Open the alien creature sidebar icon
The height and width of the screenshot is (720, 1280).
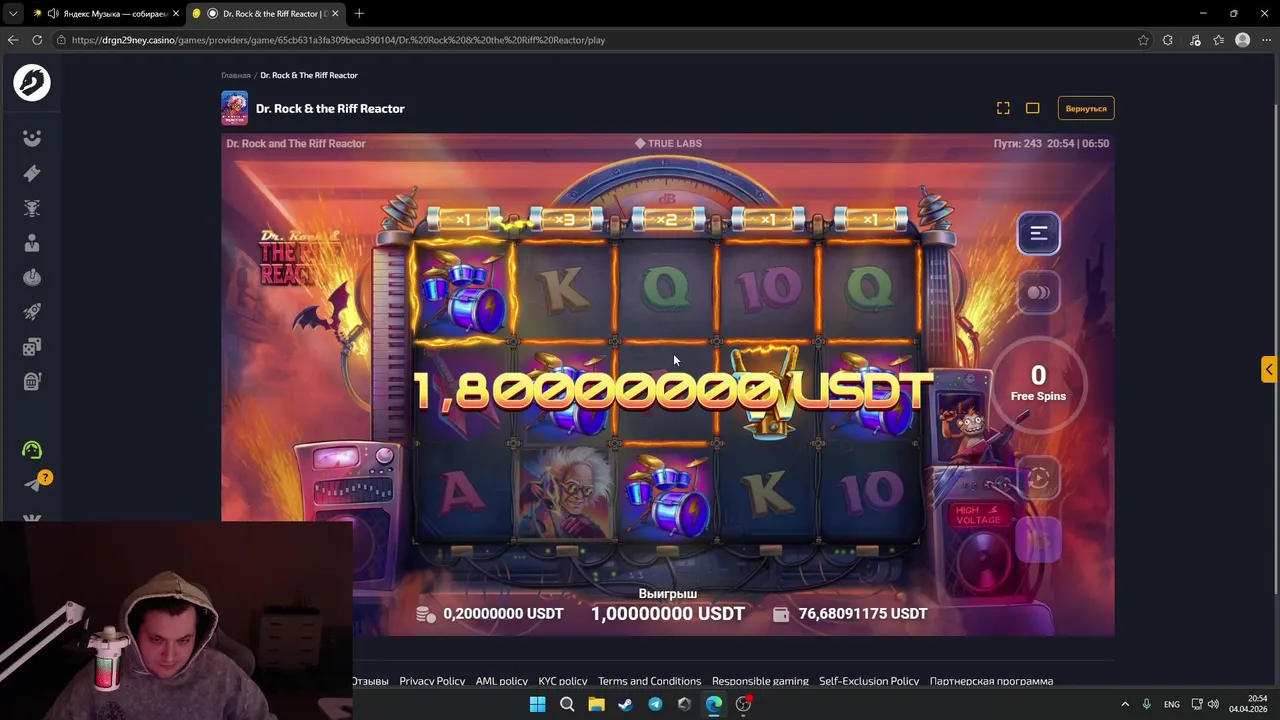click(32, 208)
